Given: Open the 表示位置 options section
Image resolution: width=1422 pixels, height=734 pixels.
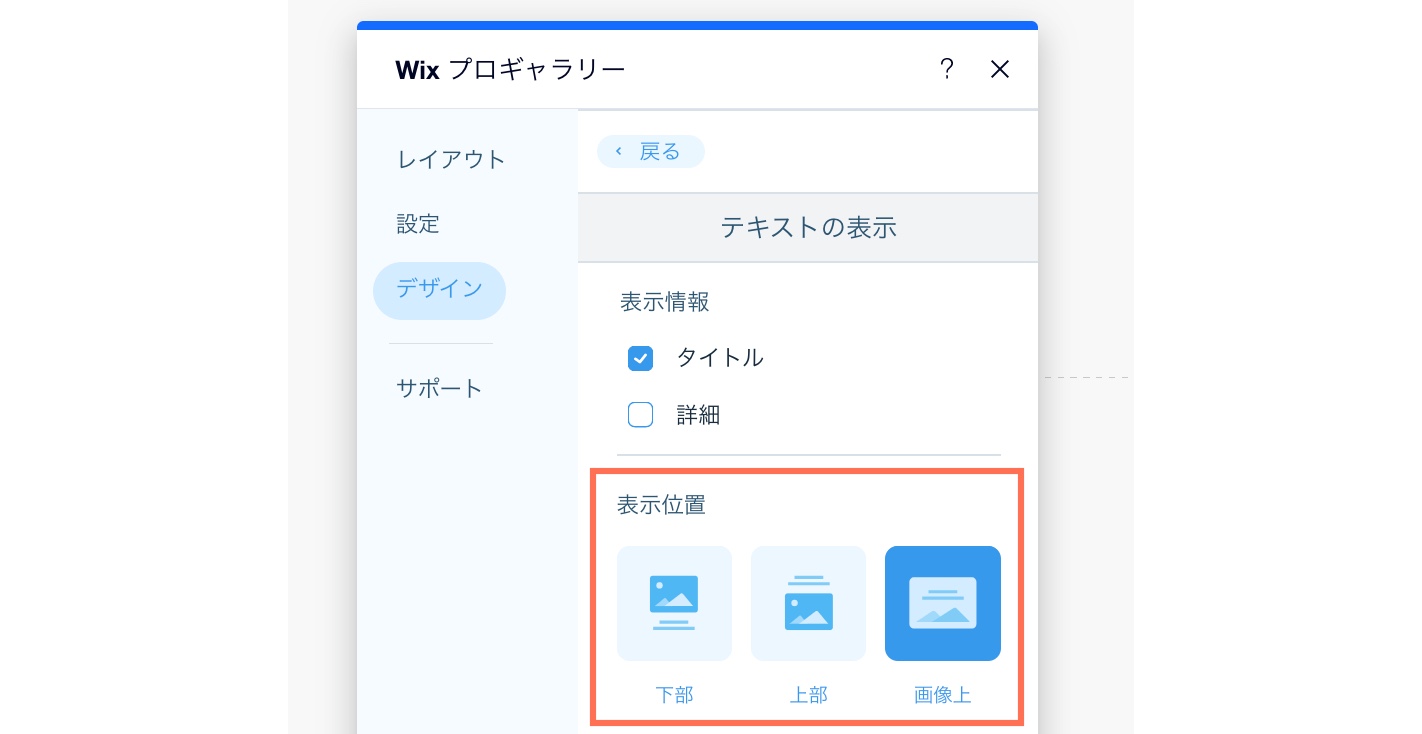Looking at the screenshot, I should (661, 505).
